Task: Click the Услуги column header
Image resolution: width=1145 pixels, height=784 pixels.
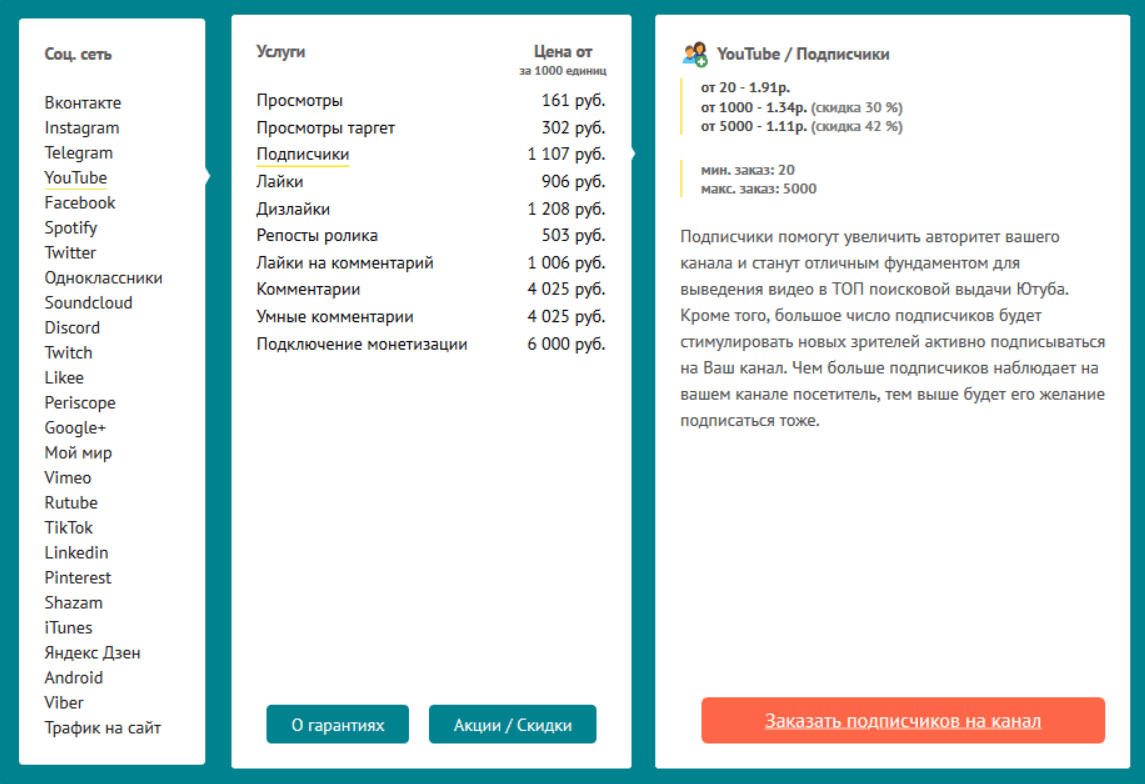Action: click(x=280, y=52)
